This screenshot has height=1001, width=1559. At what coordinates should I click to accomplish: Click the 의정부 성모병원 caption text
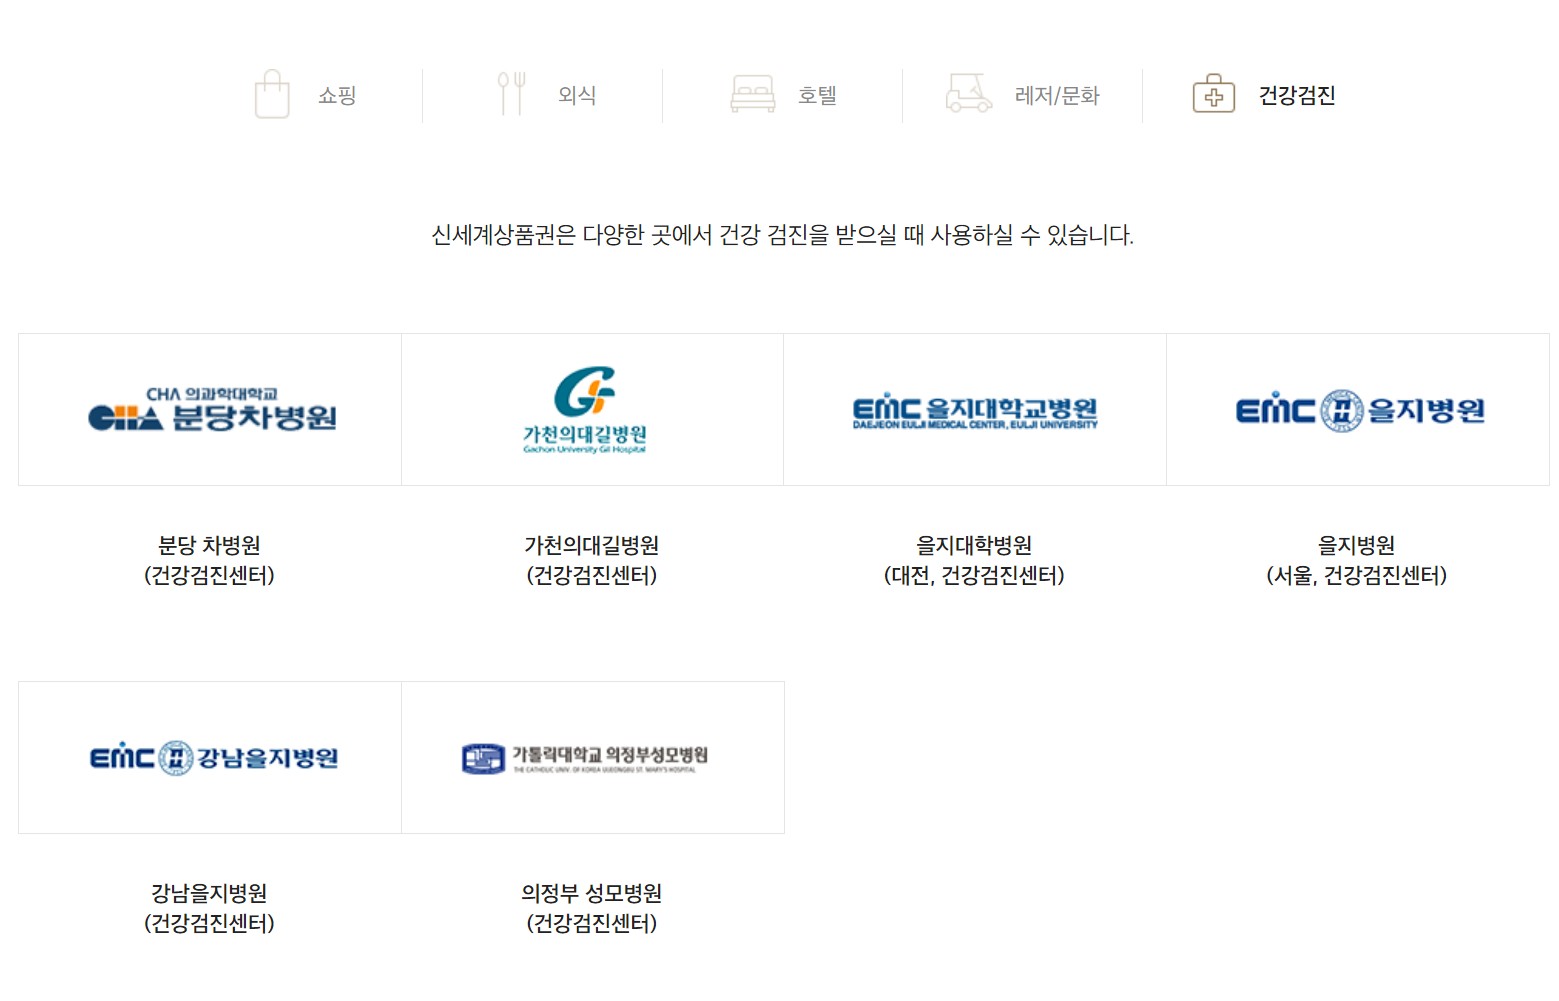[592, 893]
